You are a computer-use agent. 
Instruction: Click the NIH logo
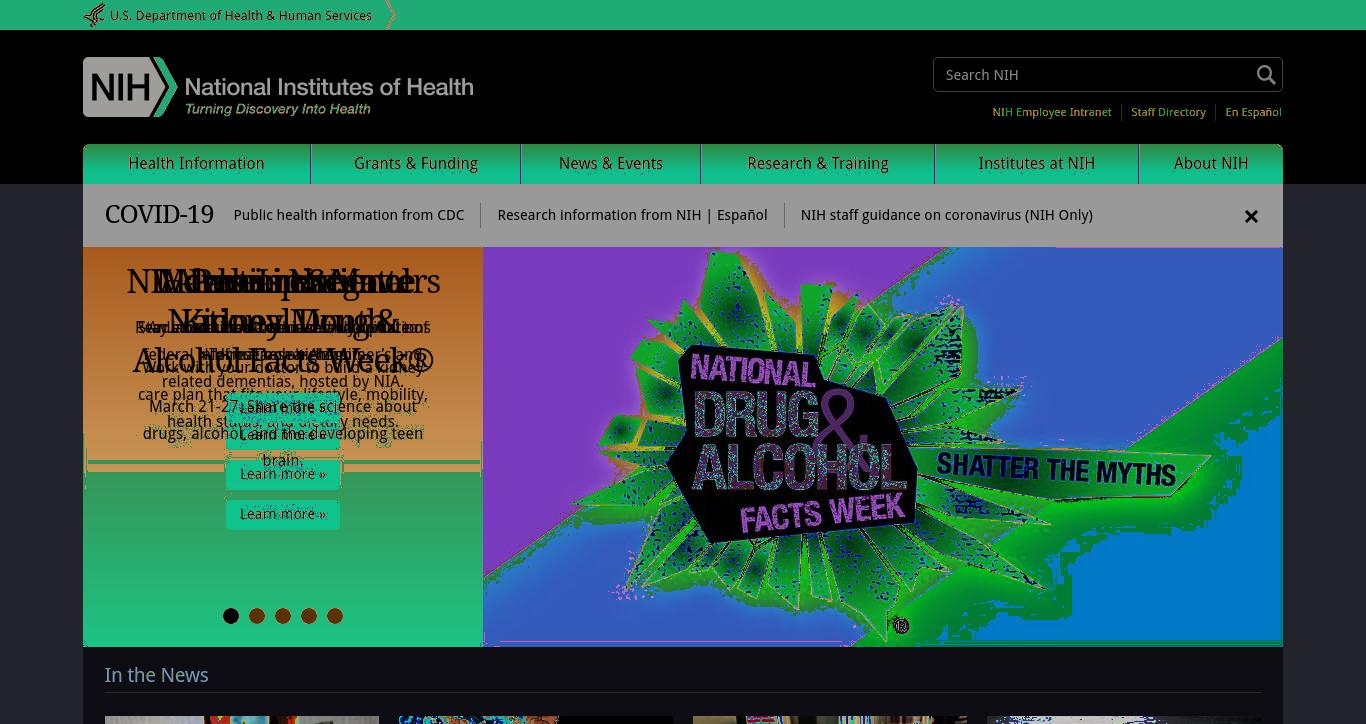point(130,87)
